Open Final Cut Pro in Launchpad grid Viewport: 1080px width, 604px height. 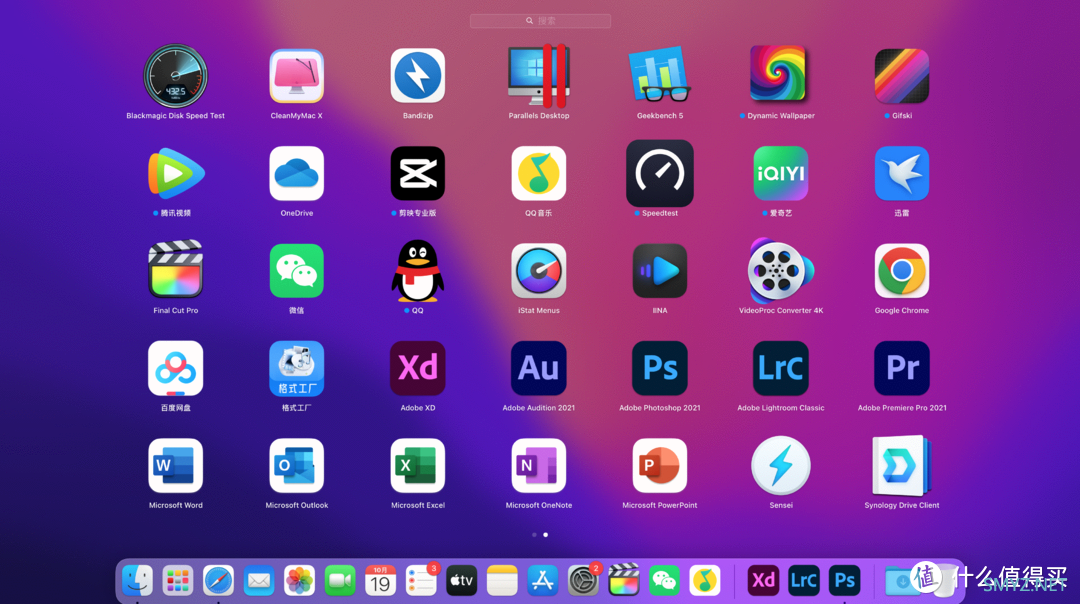tap(176, 271)
